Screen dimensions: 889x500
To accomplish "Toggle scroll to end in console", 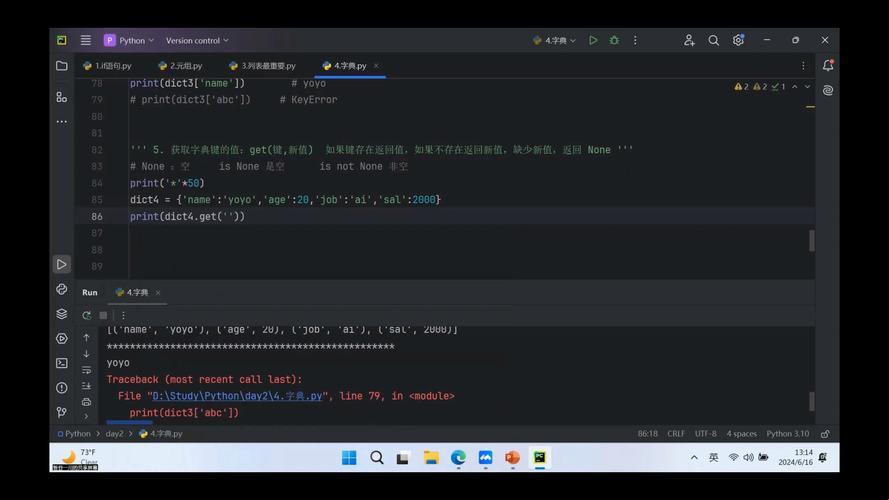I will 86,386.
